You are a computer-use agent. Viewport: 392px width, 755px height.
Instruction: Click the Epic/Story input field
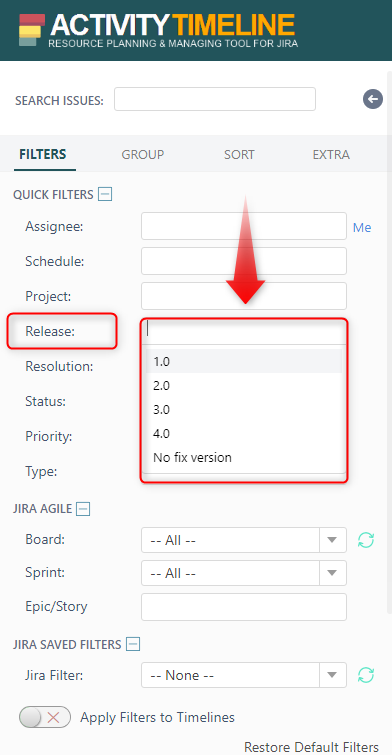[x=244, y=607]
